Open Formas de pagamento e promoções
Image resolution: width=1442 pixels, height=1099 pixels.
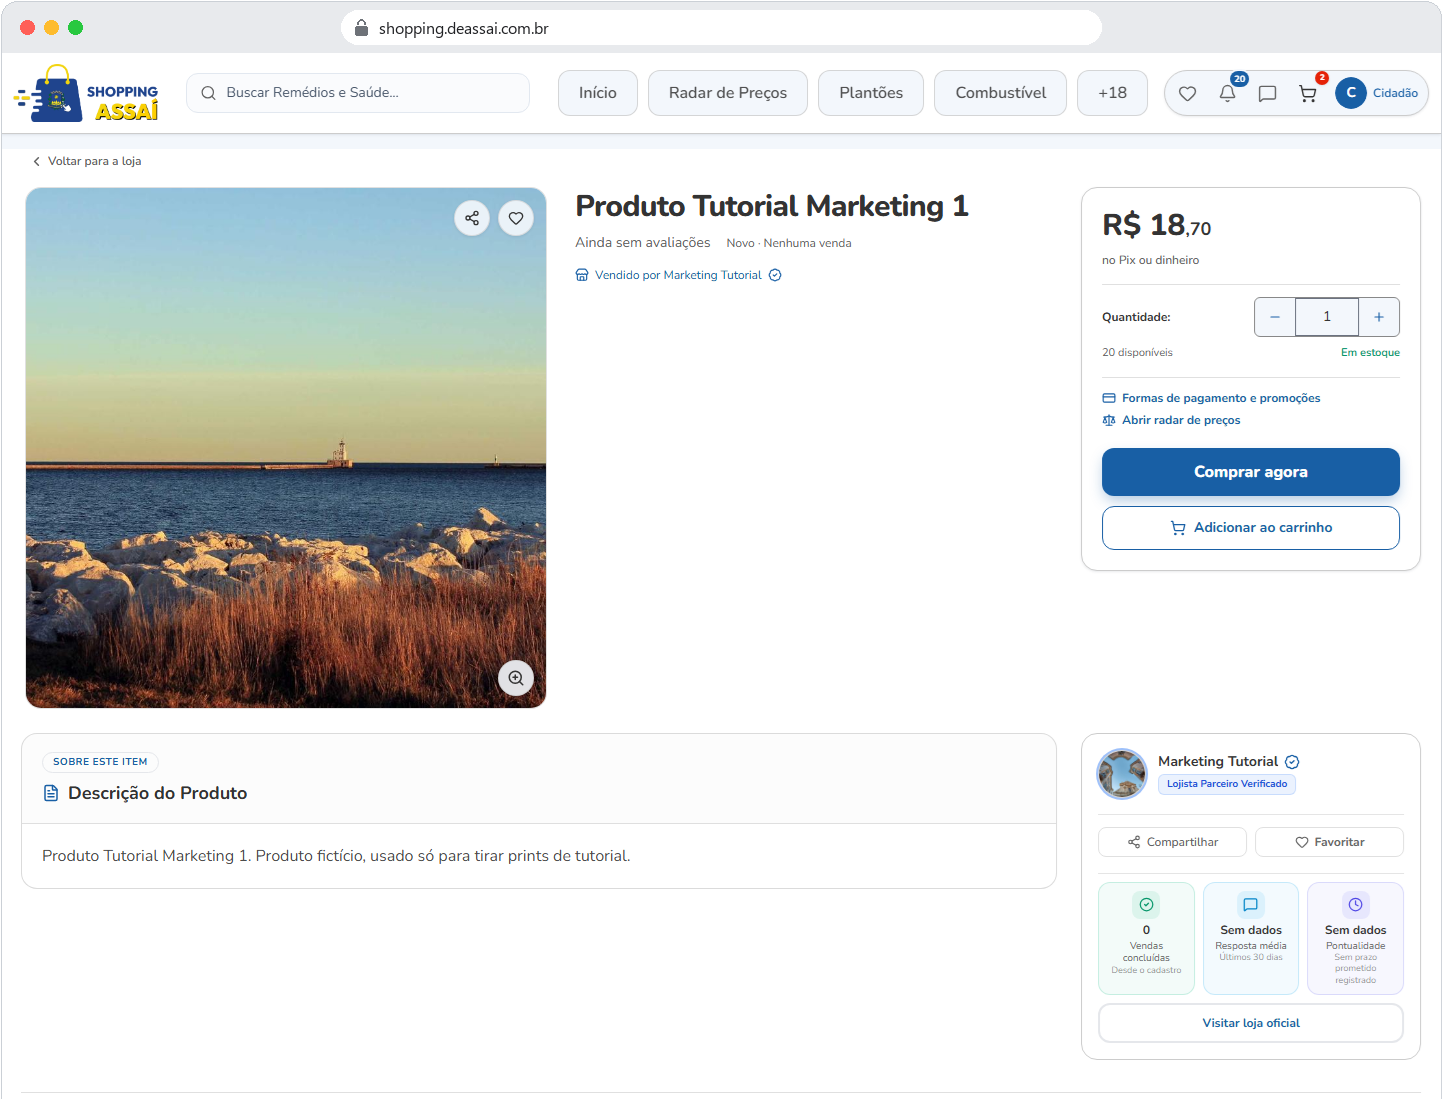click(1211, 398)
